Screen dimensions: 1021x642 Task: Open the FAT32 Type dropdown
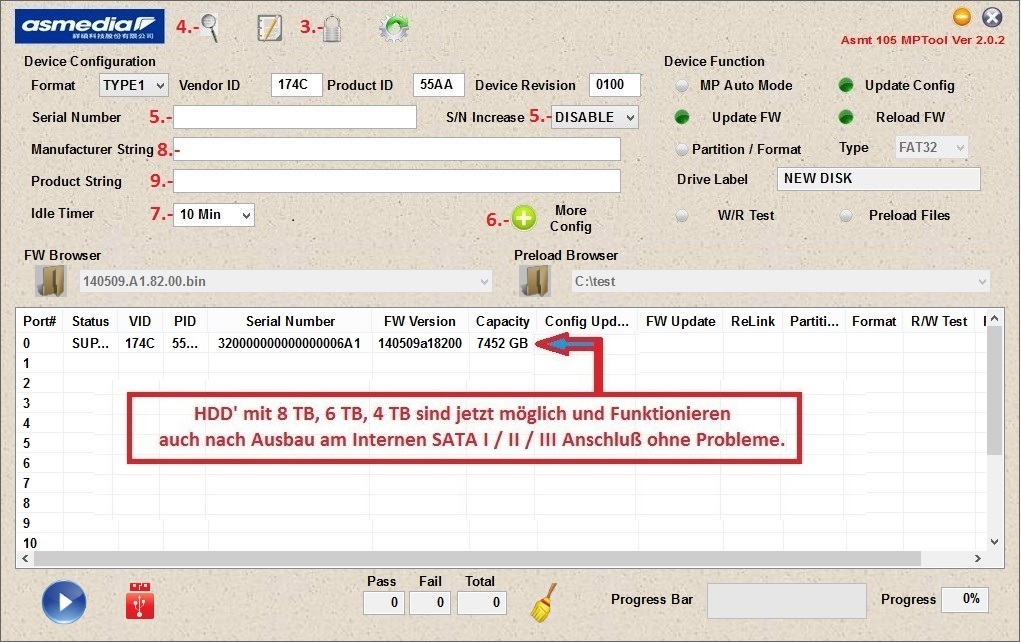coord(931,148)
